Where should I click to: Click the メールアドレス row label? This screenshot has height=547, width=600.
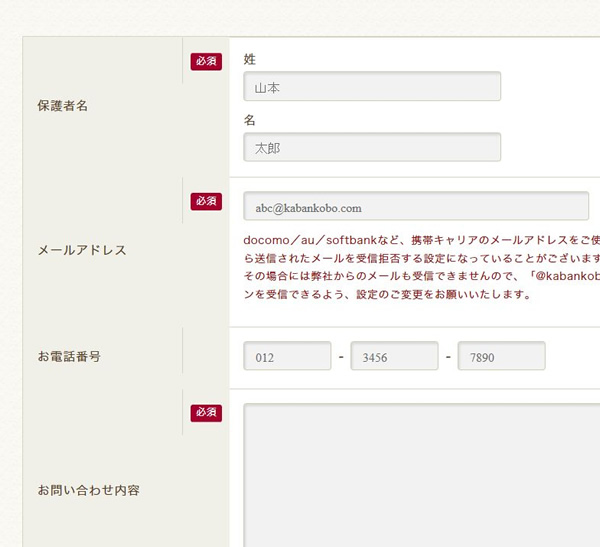(82, 250)
